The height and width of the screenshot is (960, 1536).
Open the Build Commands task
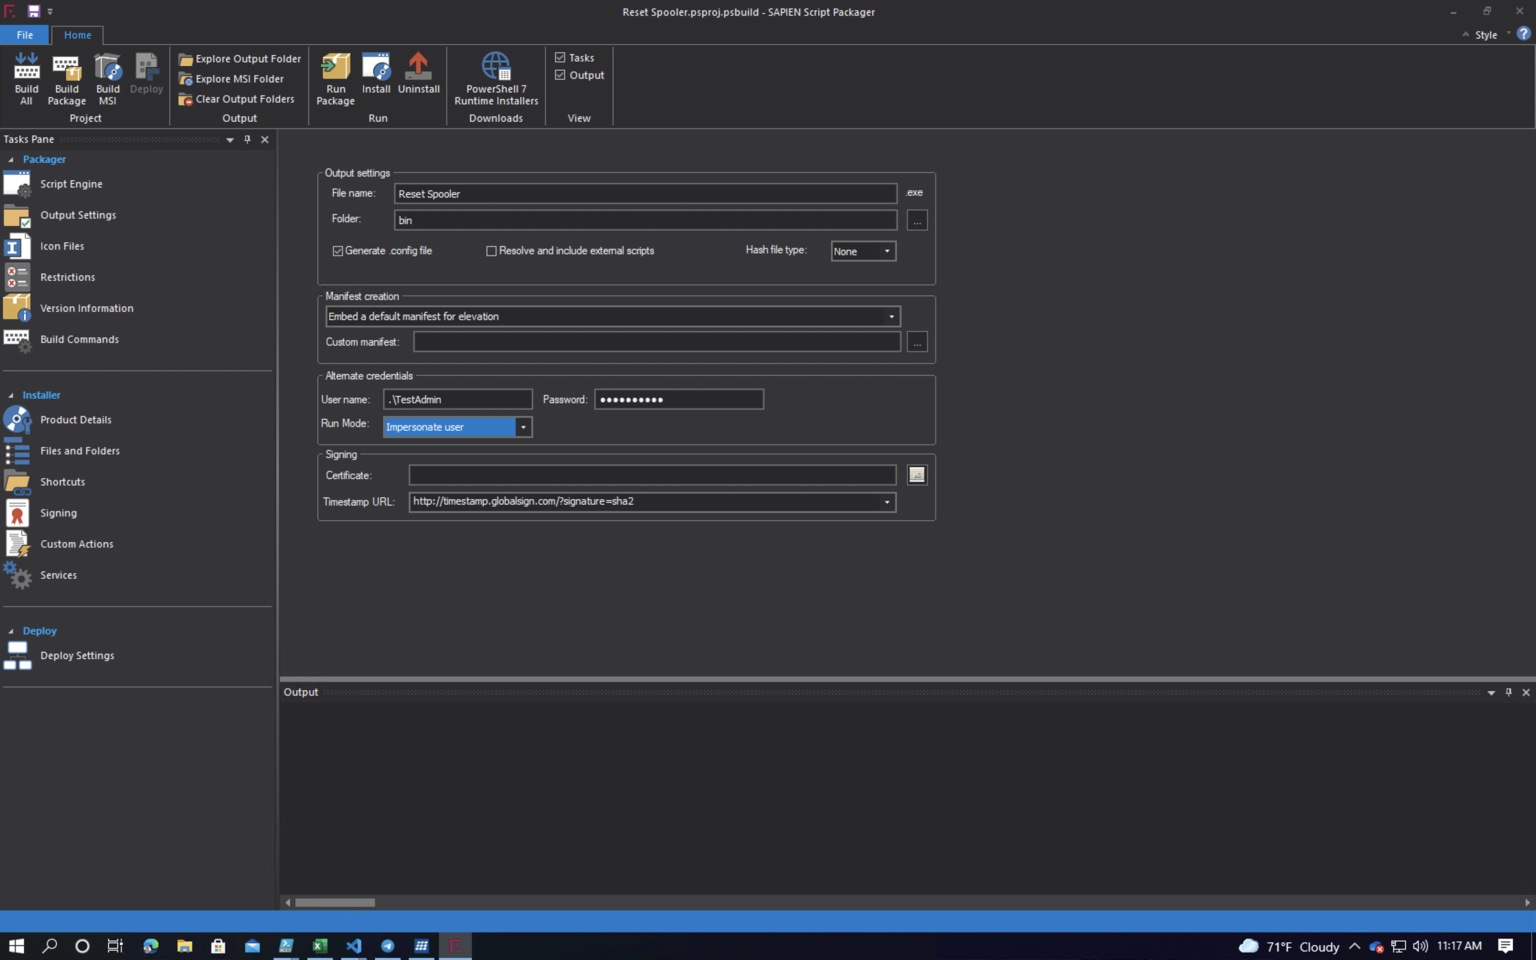pos(79,339)
